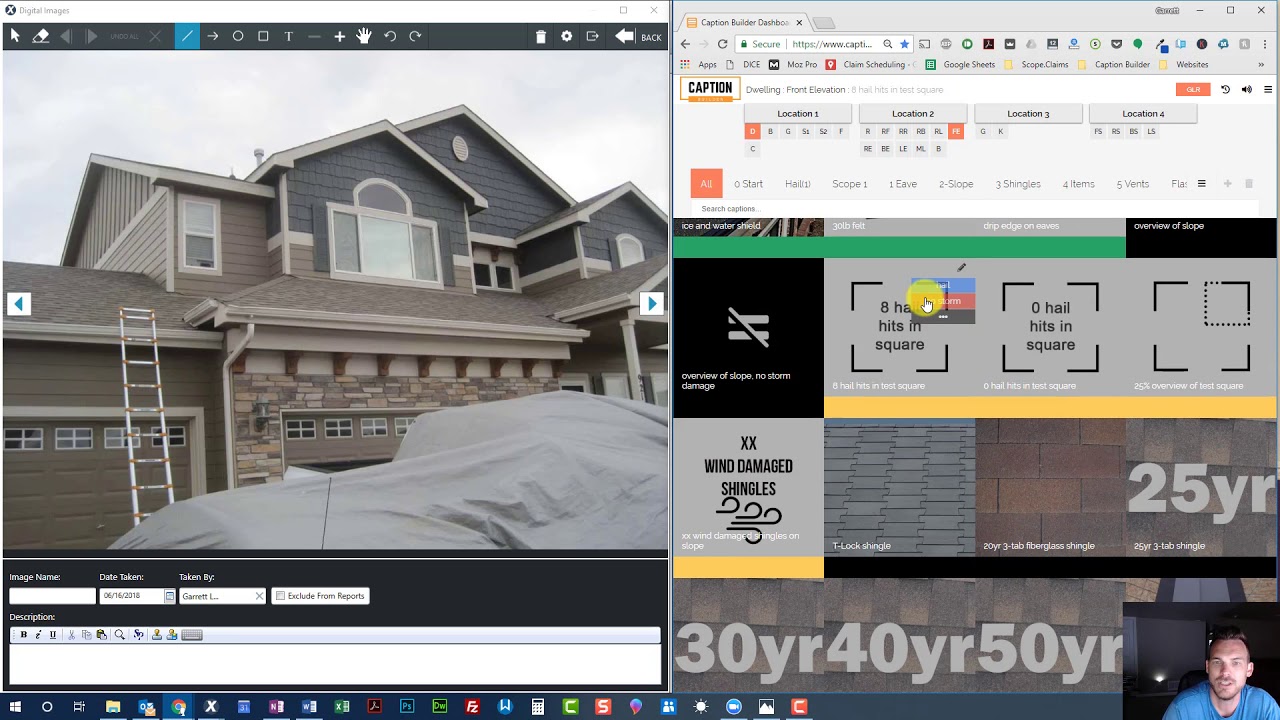Open Digital Images settings gear

tap(567, 36)
